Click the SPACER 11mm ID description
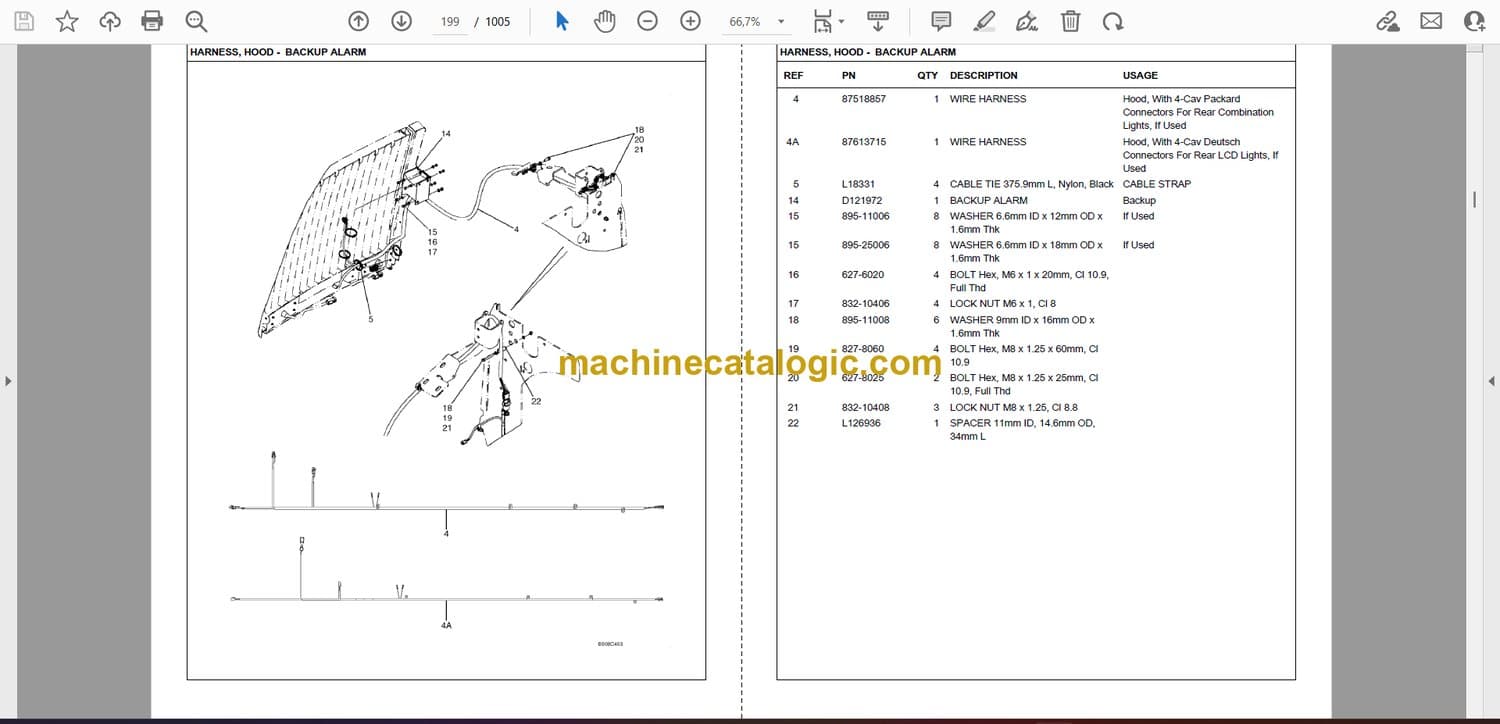The width and height of the screenshot is (1500, 724). point(1022,430)
